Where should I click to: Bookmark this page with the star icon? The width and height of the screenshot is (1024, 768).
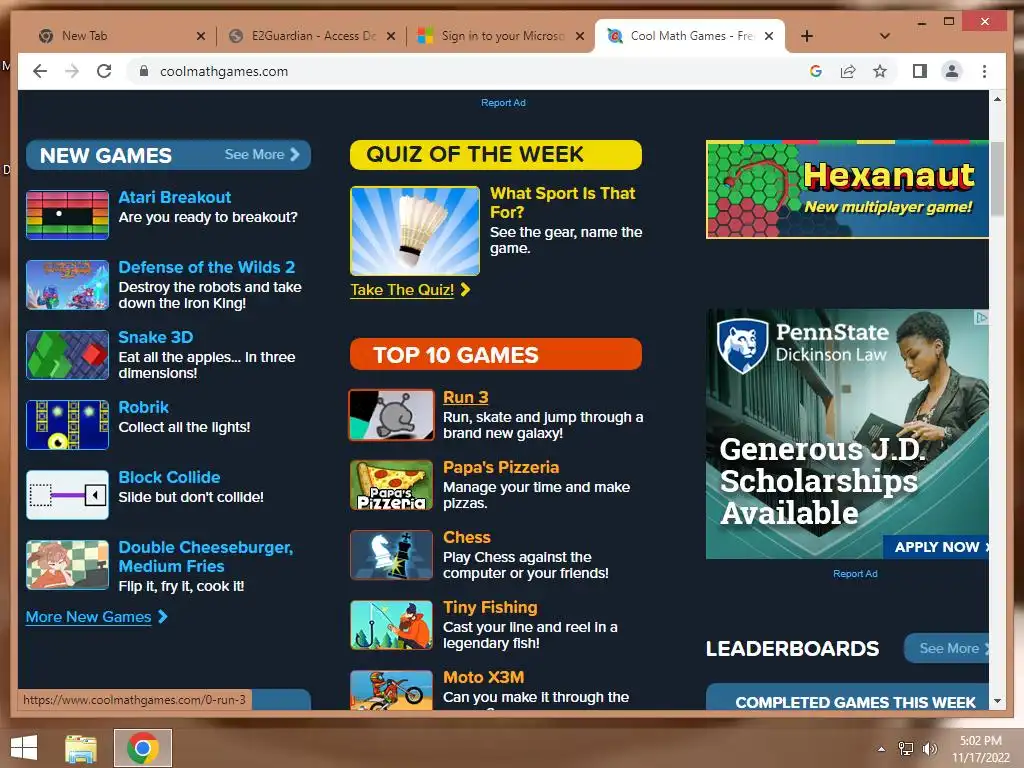(x=880, y=71)
